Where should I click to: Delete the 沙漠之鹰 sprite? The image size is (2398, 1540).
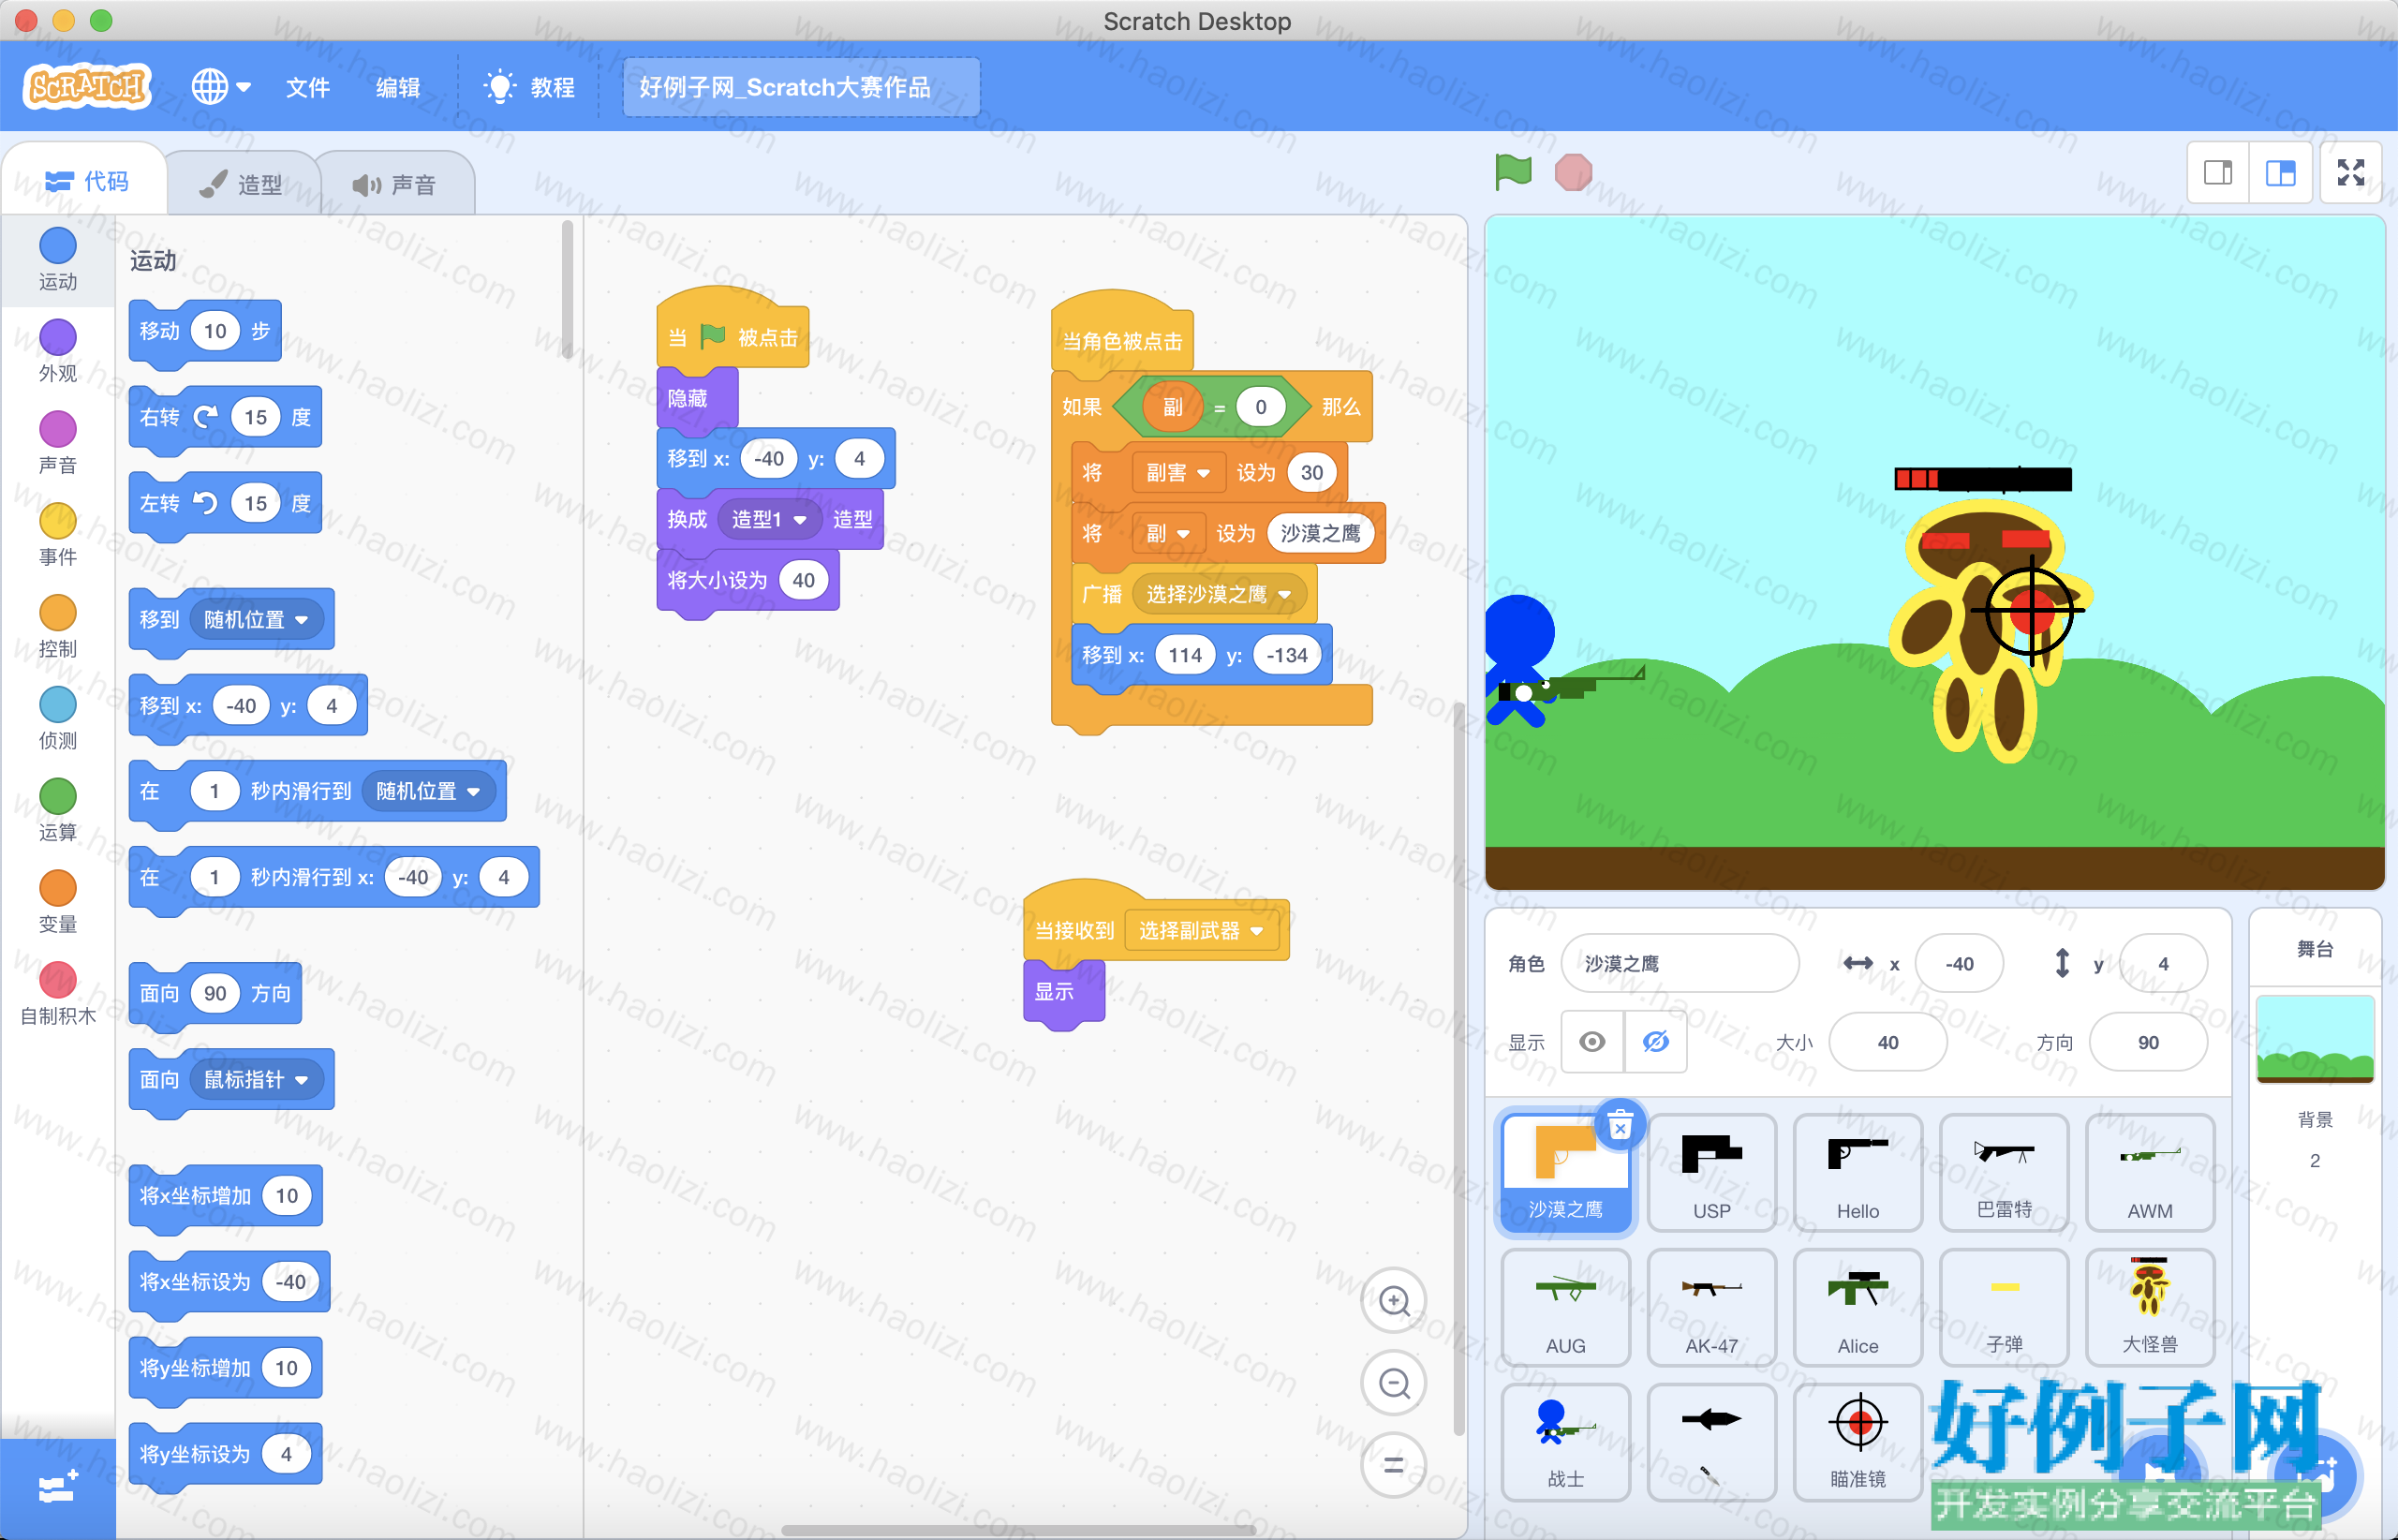click(x=1620, y=1125)
